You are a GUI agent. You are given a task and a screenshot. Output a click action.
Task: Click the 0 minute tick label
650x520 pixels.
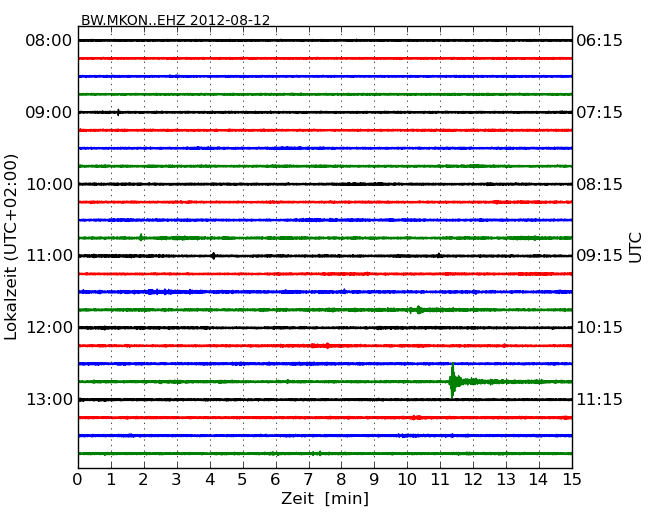click(78, 480)
